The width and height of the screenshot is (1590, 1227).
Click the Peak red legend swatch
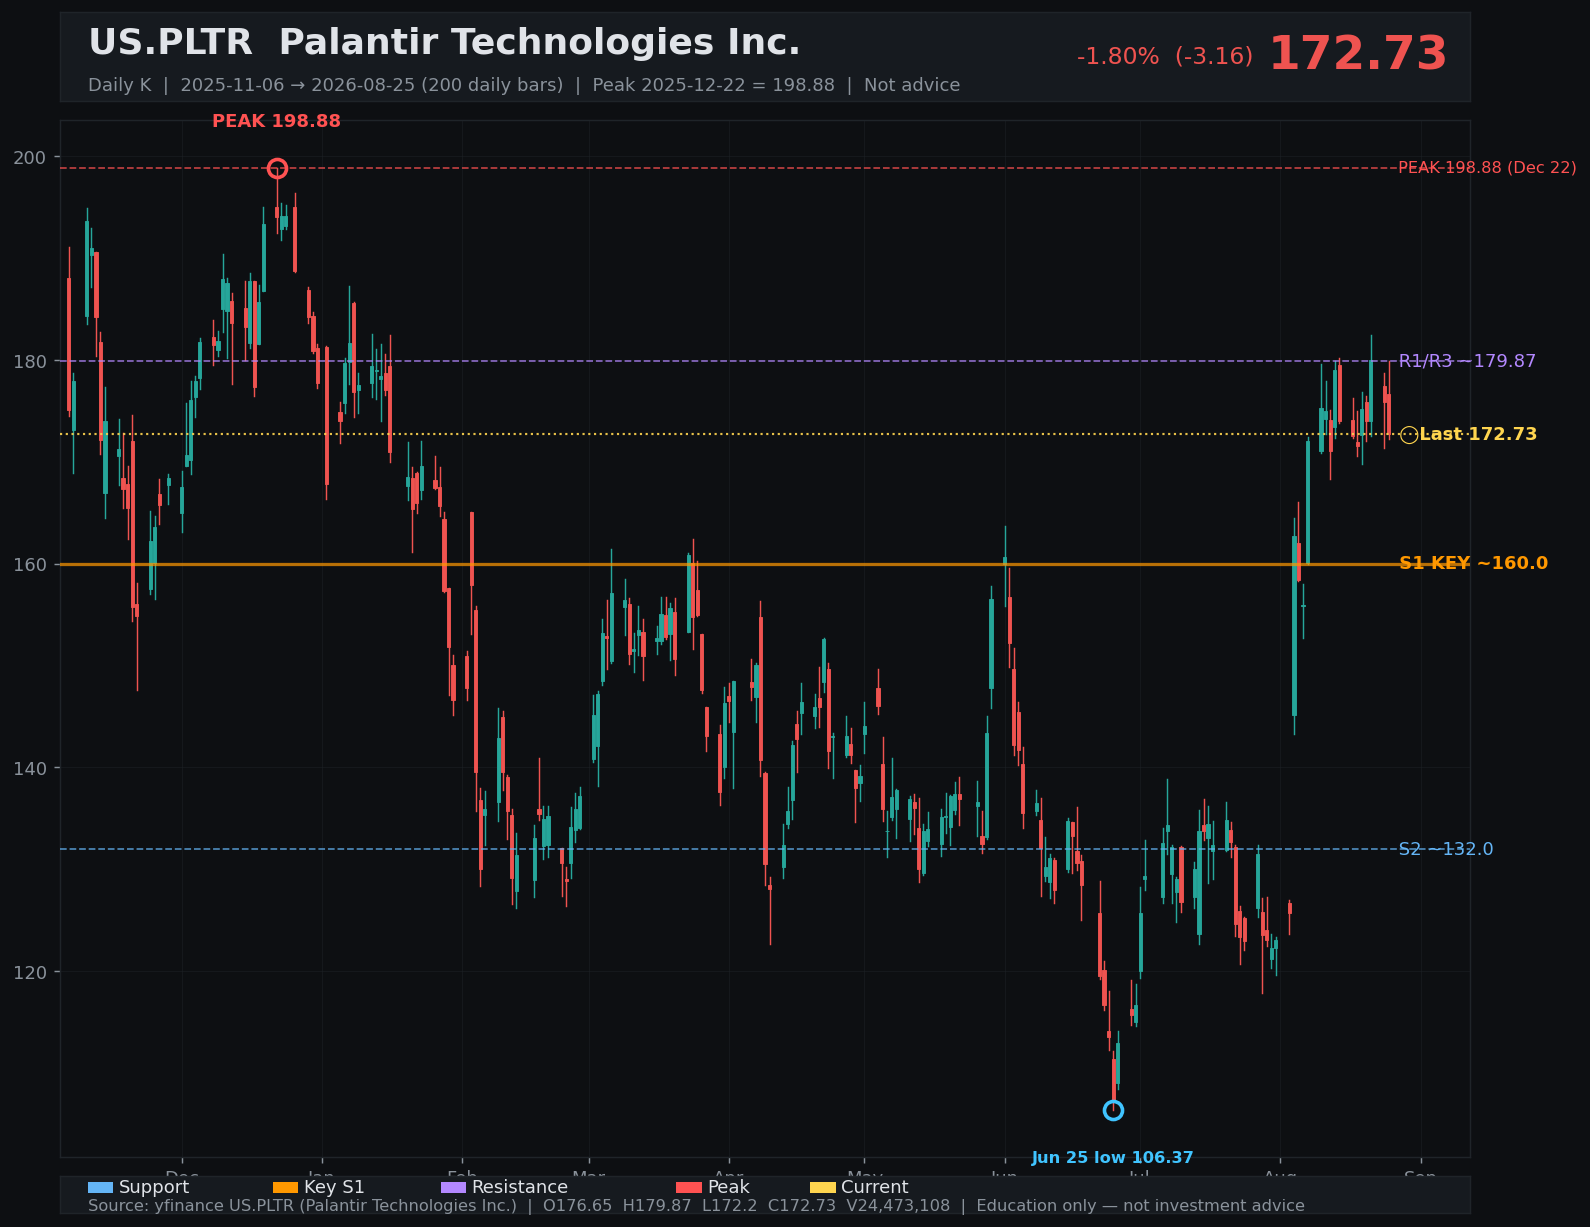tap(689, 1187)
